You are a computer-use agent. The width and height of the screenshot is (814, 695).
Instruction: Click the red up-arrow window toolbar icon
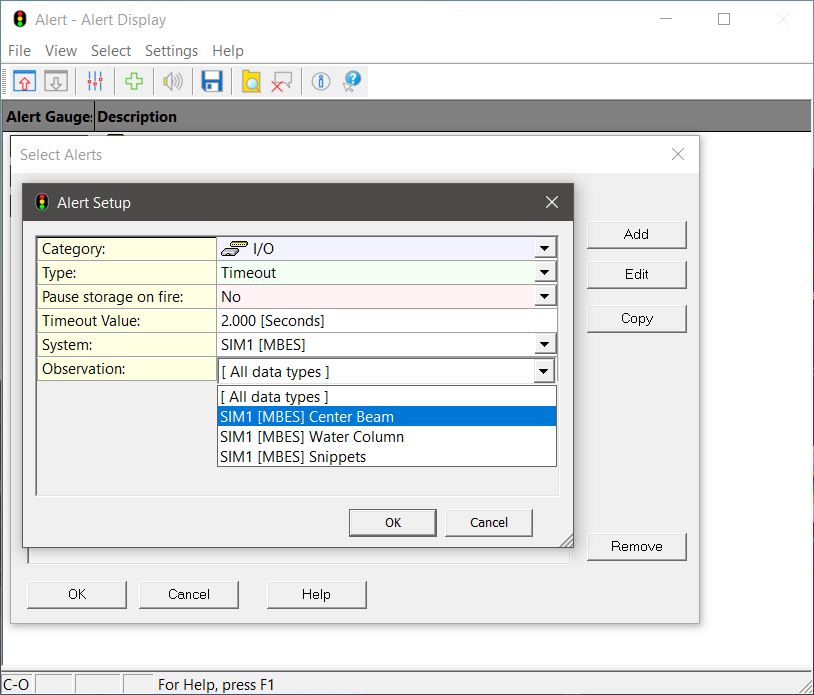click(x=25, y=82)
